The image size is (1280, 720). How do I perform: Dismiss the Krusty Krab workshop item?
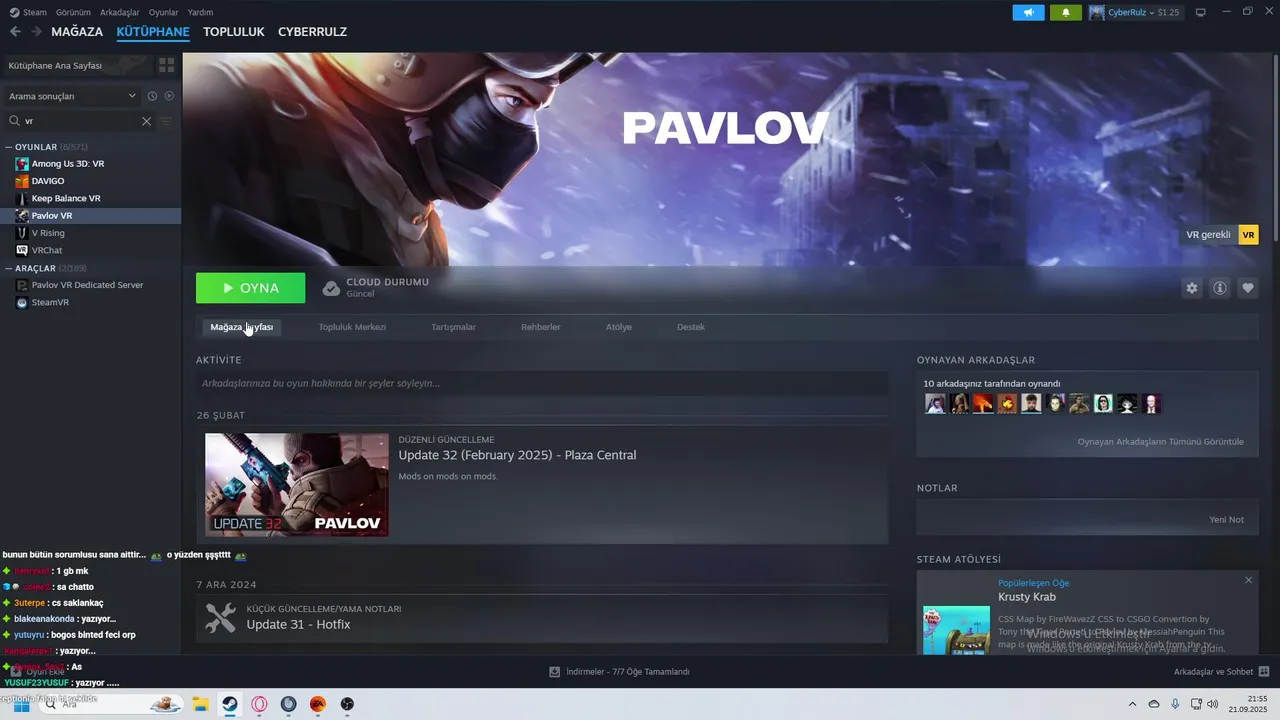click(1248, 580)
